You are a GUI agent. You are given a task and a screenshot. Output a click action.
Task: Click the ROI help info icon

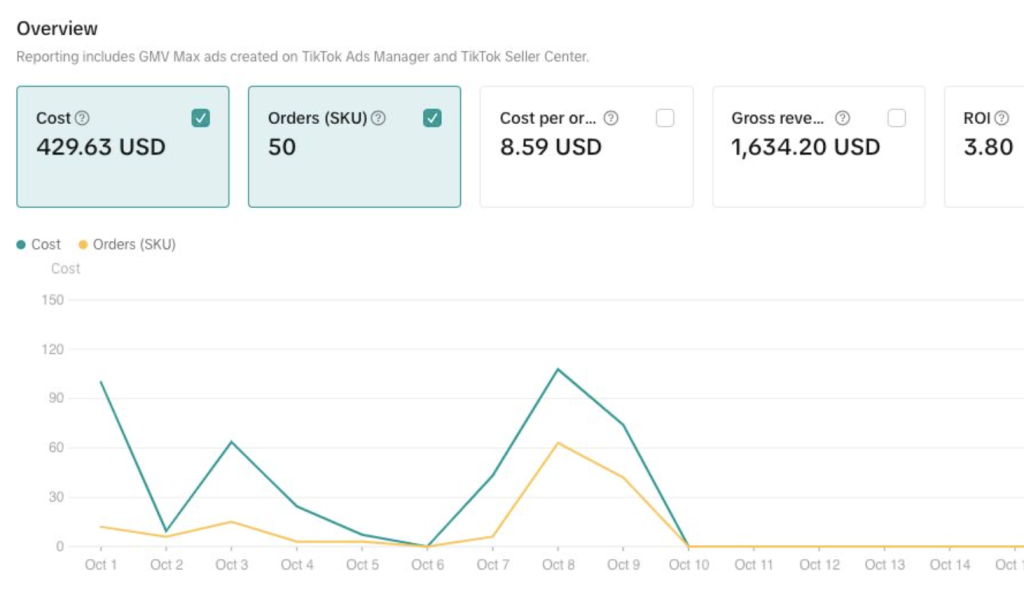coord(1002,118)
